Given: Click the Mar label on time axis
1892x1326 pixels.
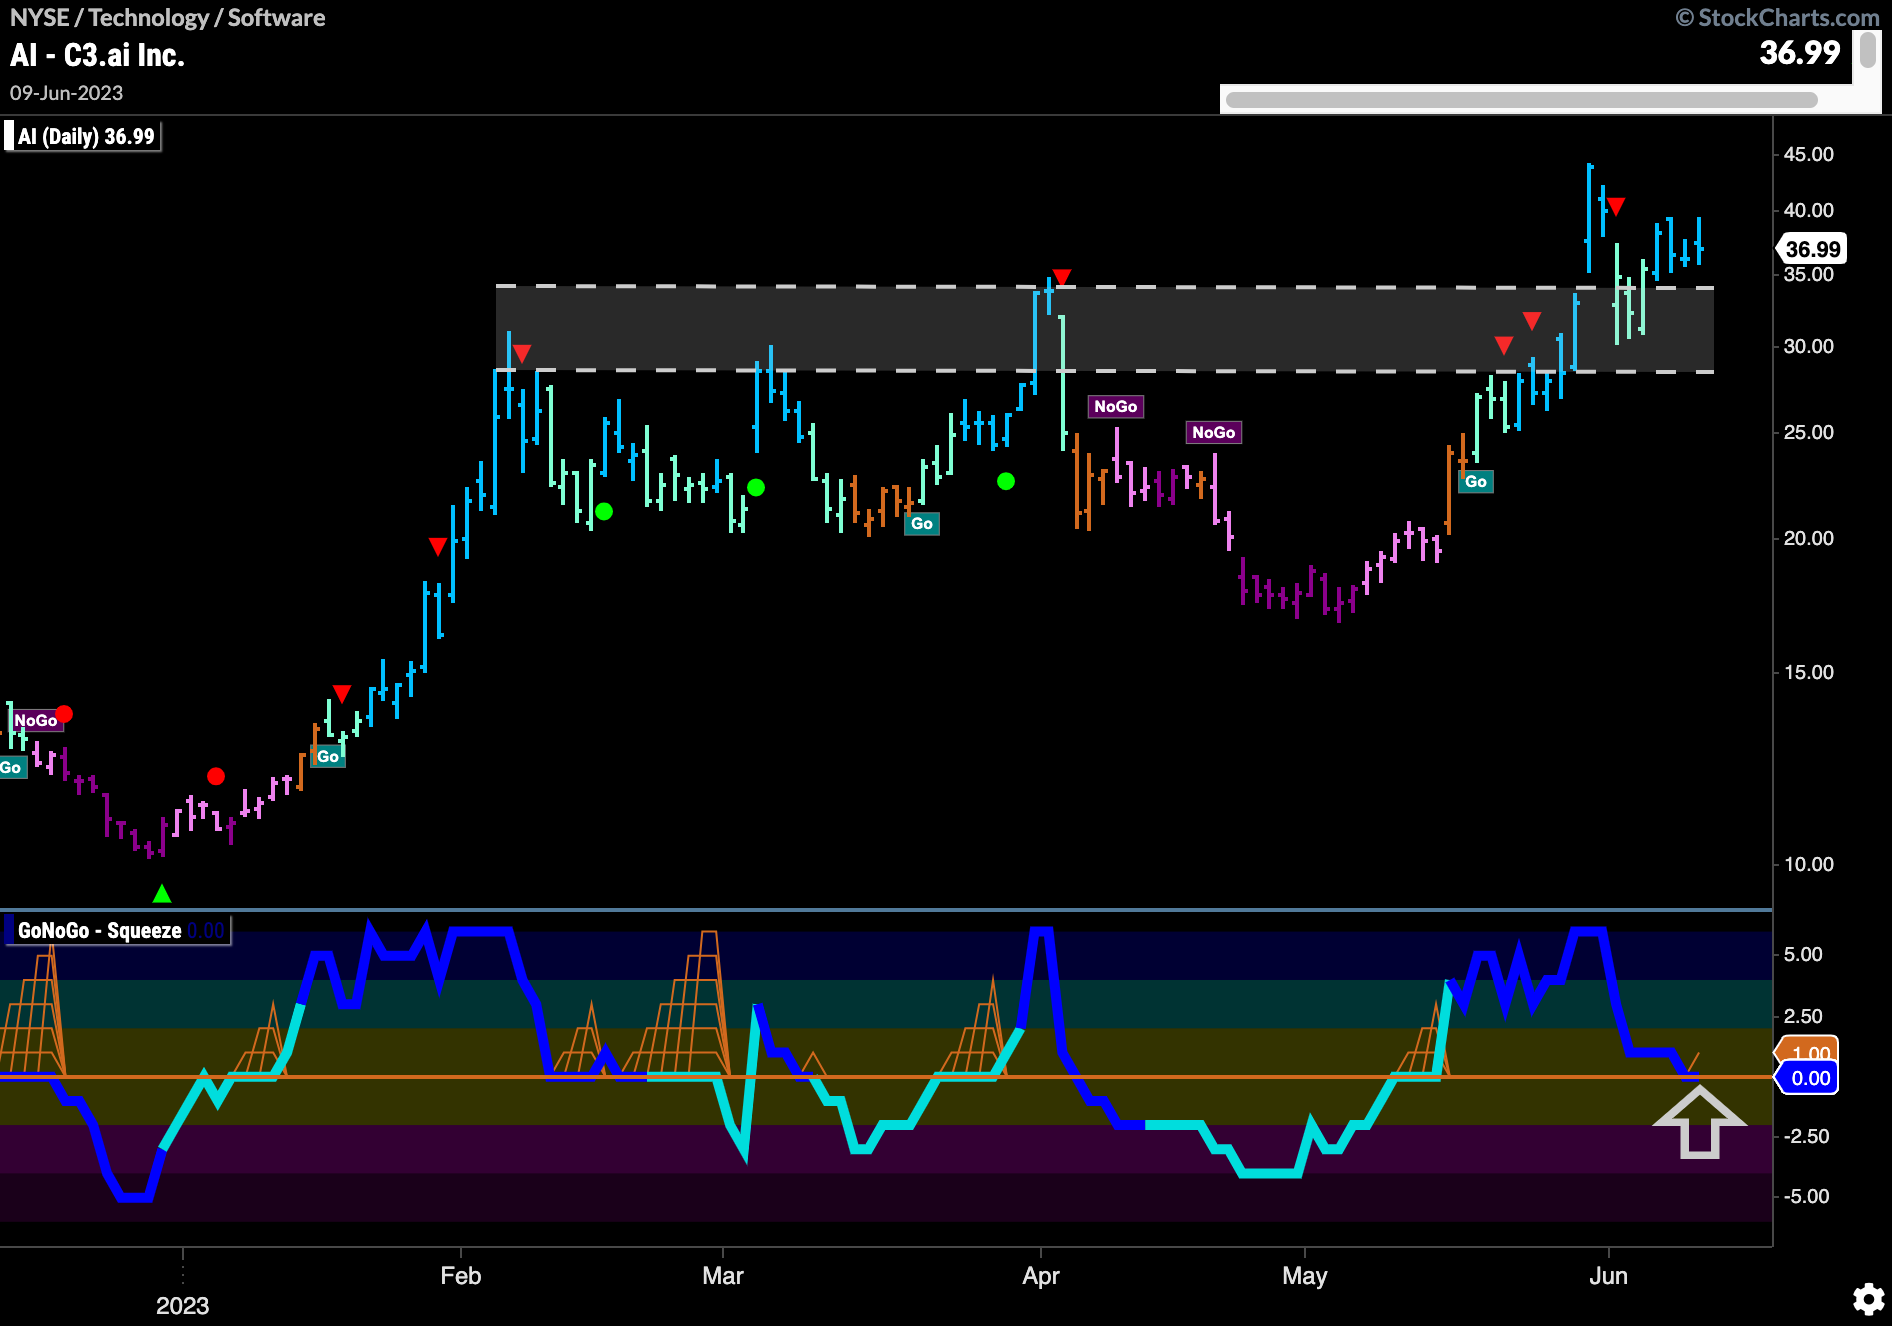Looking at the screenshot, I should click(723, 1276).
